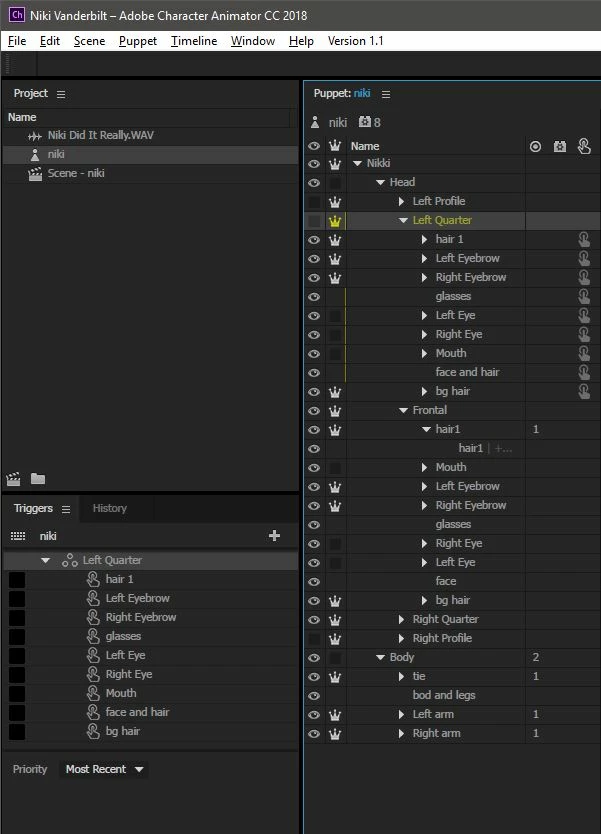
Task: Click the triggers column header hand icon
Action: click(x=584, y=146)
